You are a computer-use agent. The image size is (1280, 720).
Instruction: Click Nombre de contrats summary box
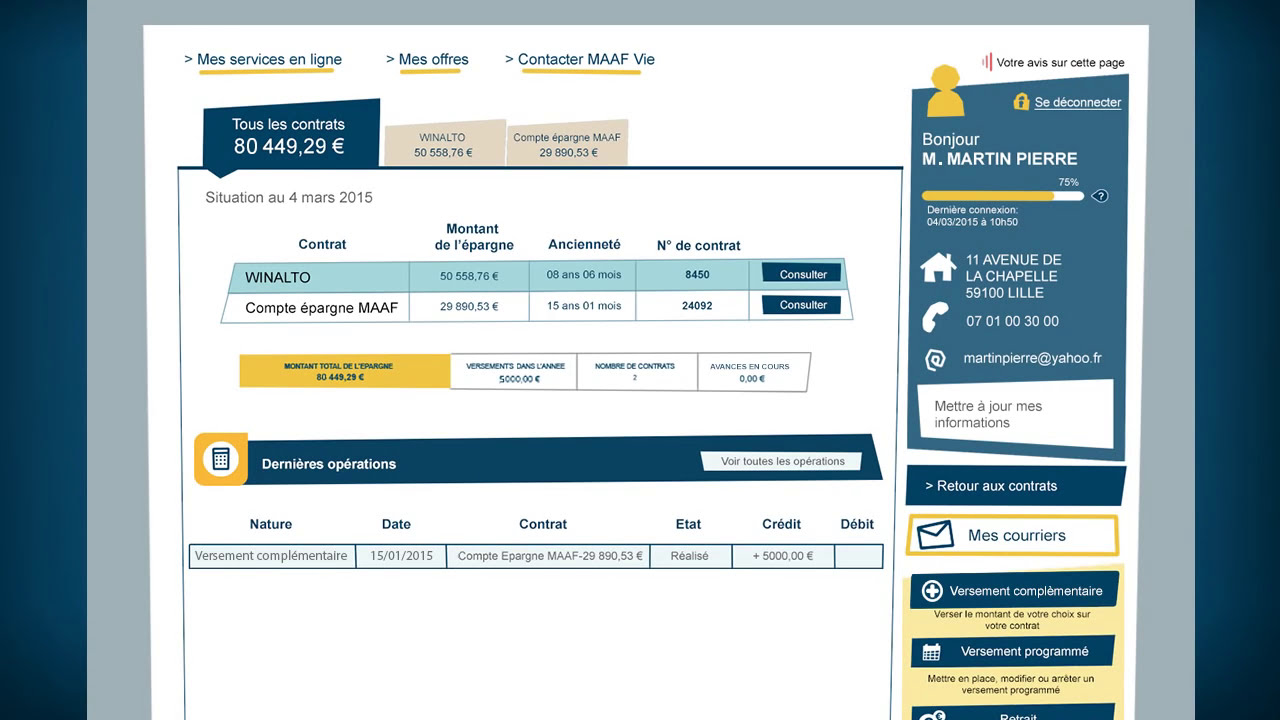pos(636,372)
